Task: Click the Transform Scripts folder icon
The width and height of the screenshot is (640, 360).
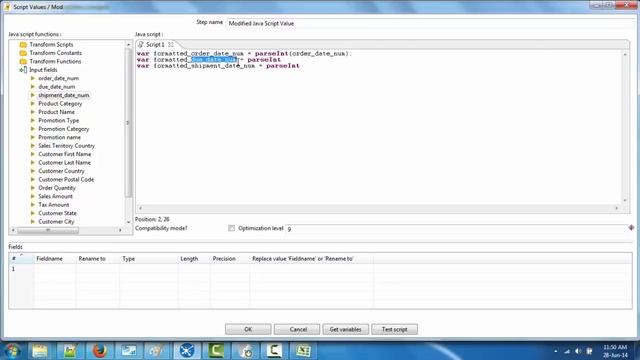Action: click(x=23, y=44)
